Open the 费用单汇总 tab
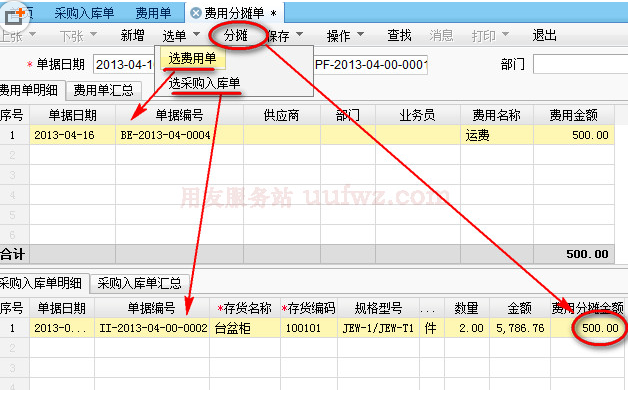The height and width of the screenshot is (393, 628). point(103,91)
